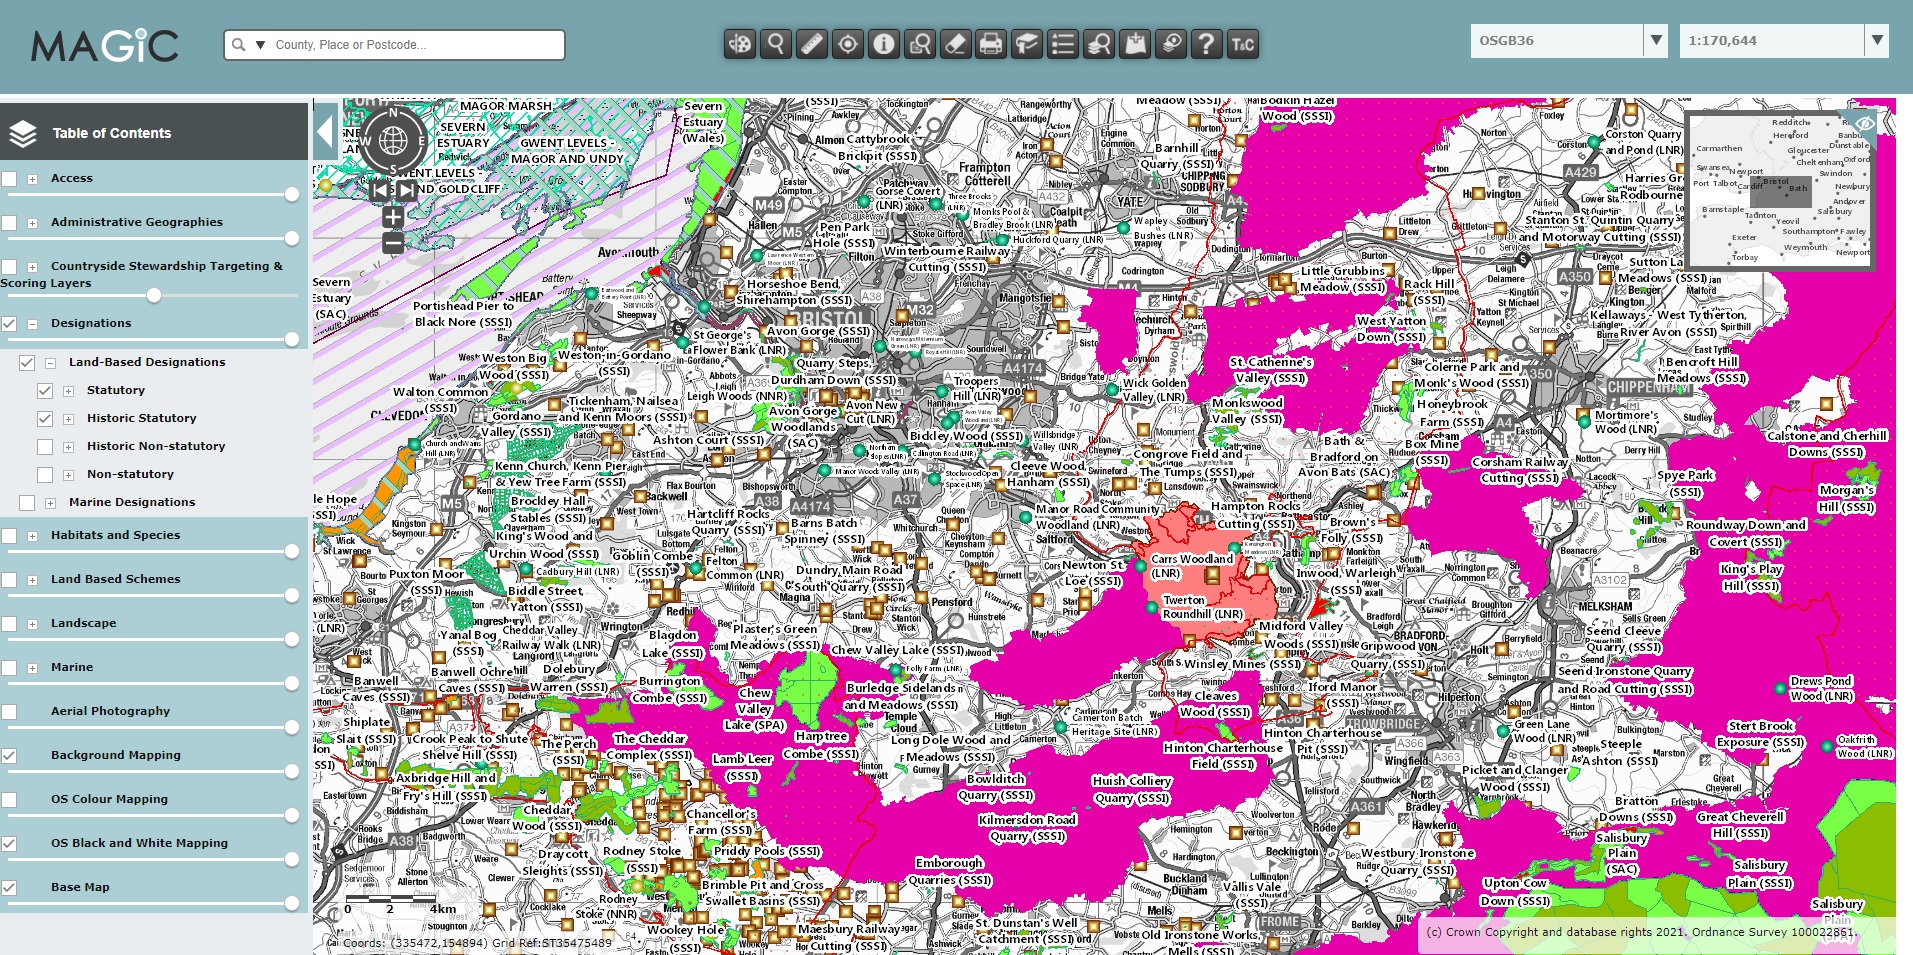Uncheck the Statutory layer checkbox
This screenshot has height=955, width=1913.
(x=45, y=391)
